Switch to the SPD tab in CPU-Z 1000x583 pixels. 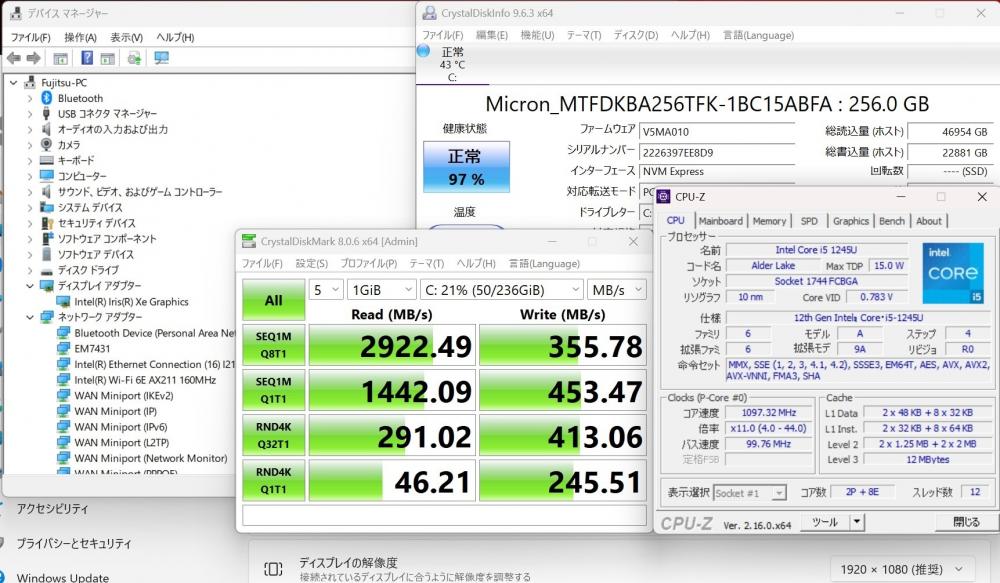coord(809,221)
